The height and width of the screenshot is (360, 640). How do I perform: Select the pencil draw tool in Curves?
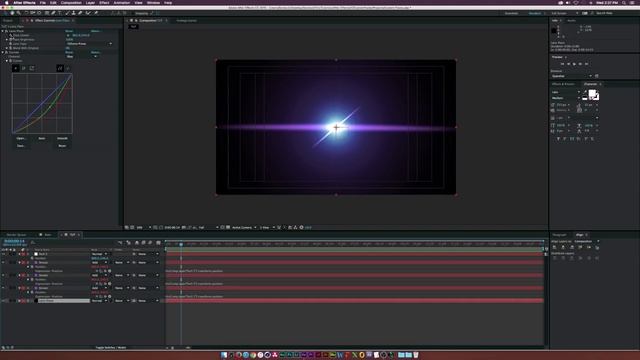68,68
